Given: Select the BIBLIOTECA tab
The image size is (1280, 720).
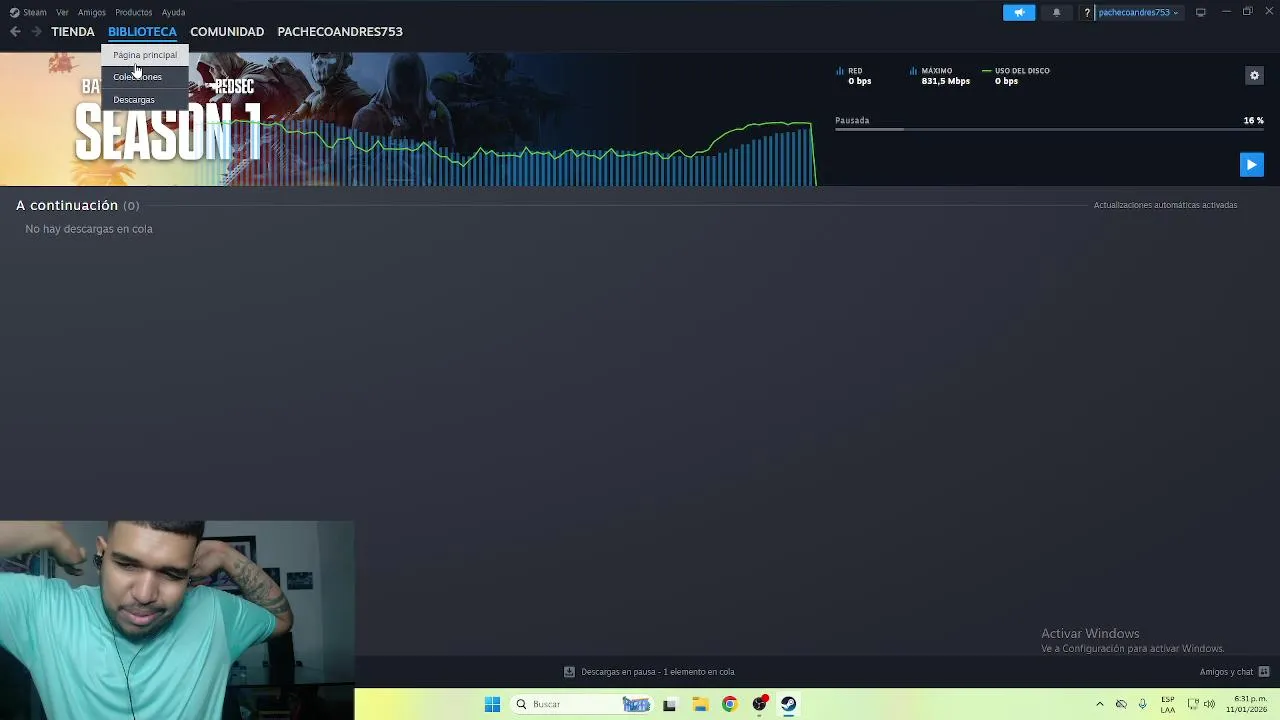Looking at the screenshot, I should coord(142,32).
